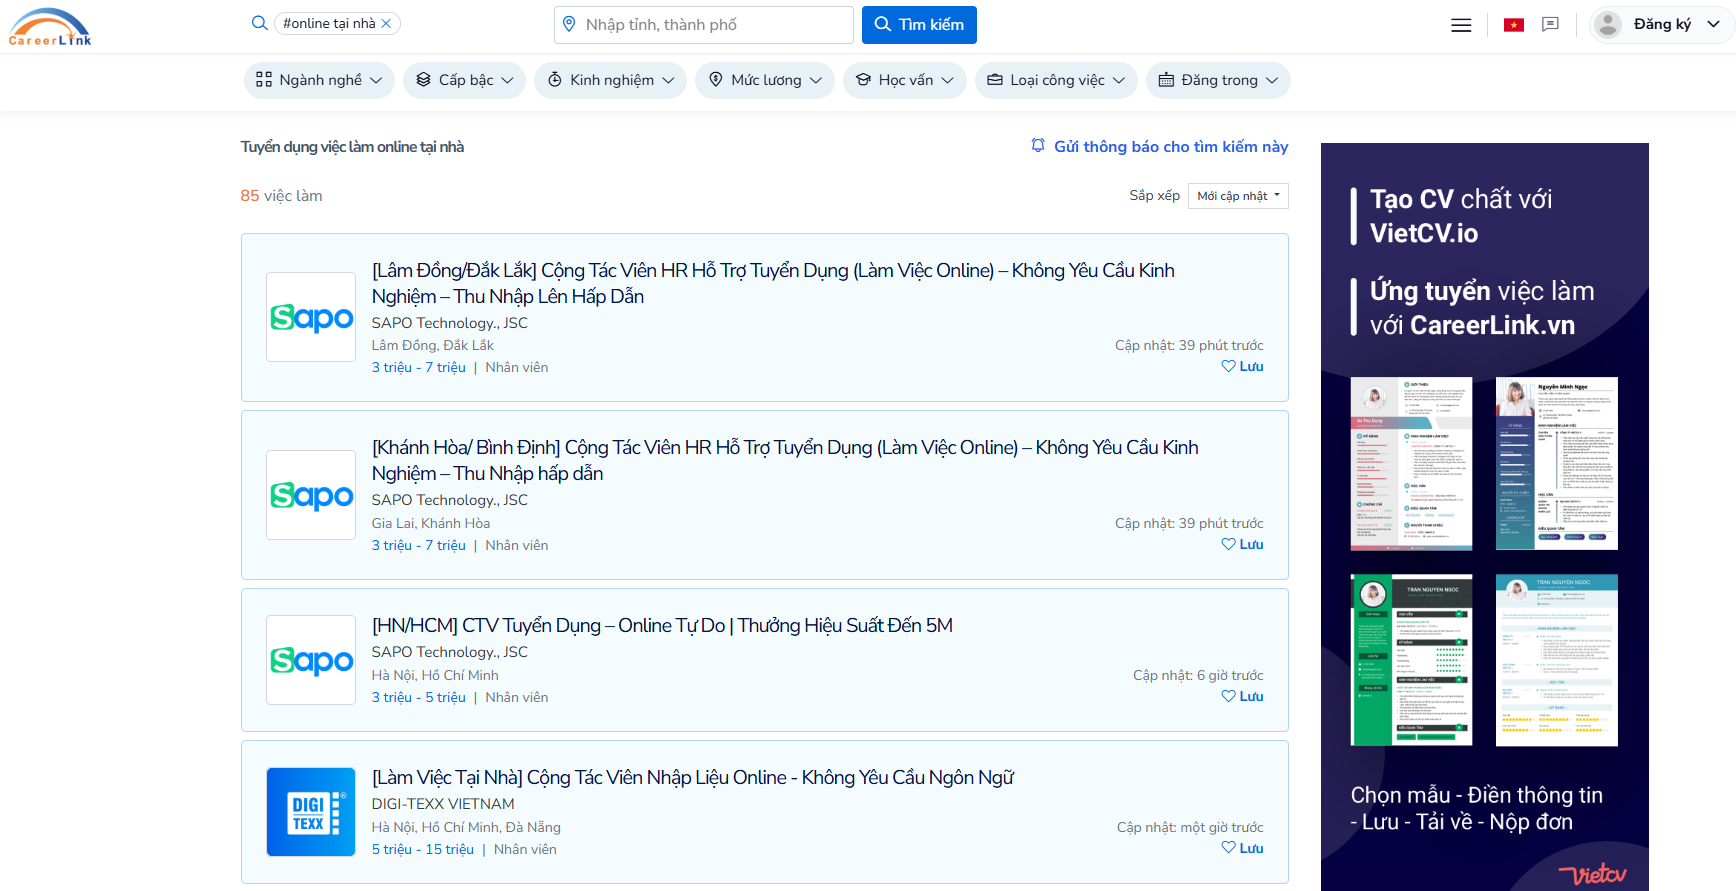
Task: Save the DIGI-TEXX Nhập Liệu job
Action: coord(1242,849)
